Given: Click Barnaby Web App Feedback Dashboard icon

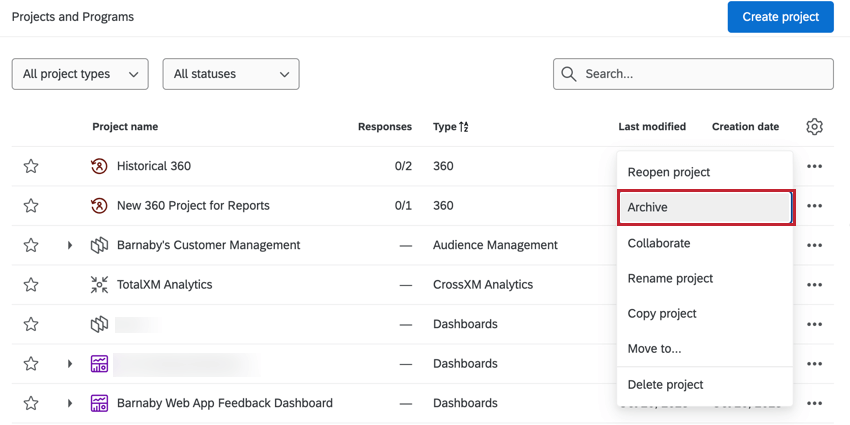Looking at the screenshot, I should click(99, 403).
